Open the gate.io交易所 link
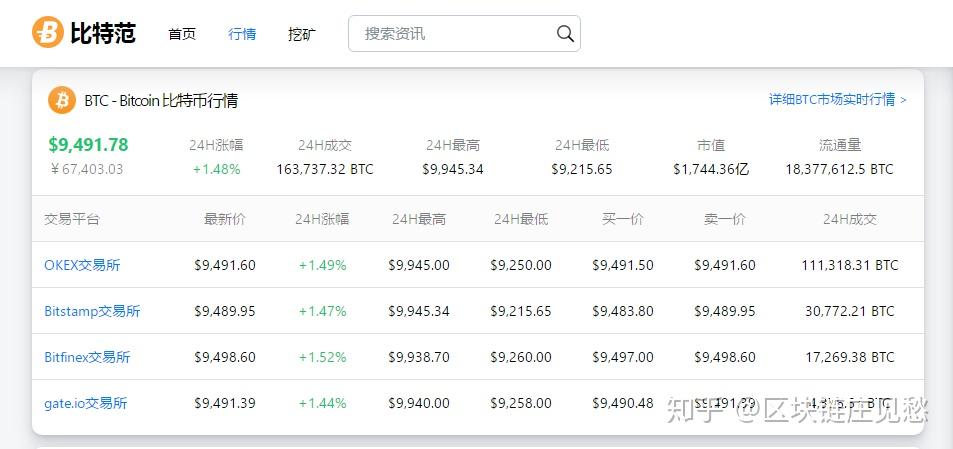Screen dimensions: 953x449 tap(86, 403)
